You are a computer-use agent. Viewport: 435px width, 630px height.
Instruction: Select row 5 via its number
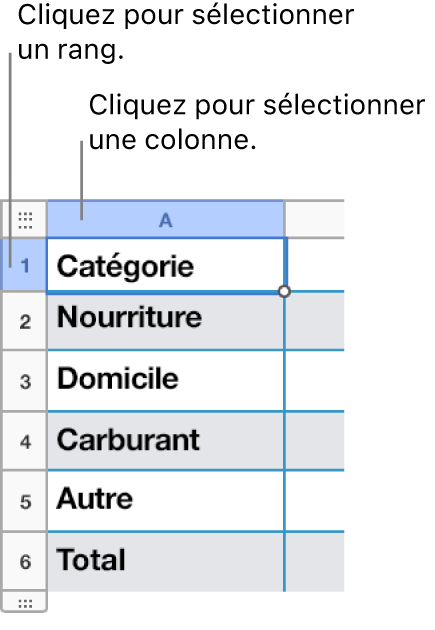point(25,501)
